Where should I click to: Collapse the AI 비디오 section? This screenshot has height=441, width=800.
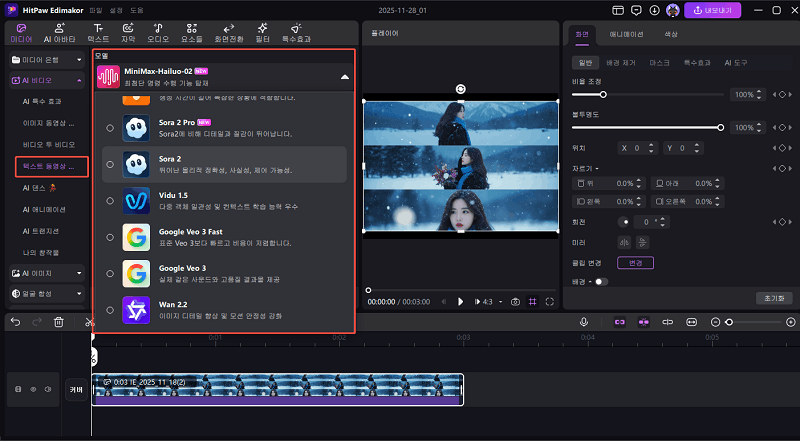47,81
